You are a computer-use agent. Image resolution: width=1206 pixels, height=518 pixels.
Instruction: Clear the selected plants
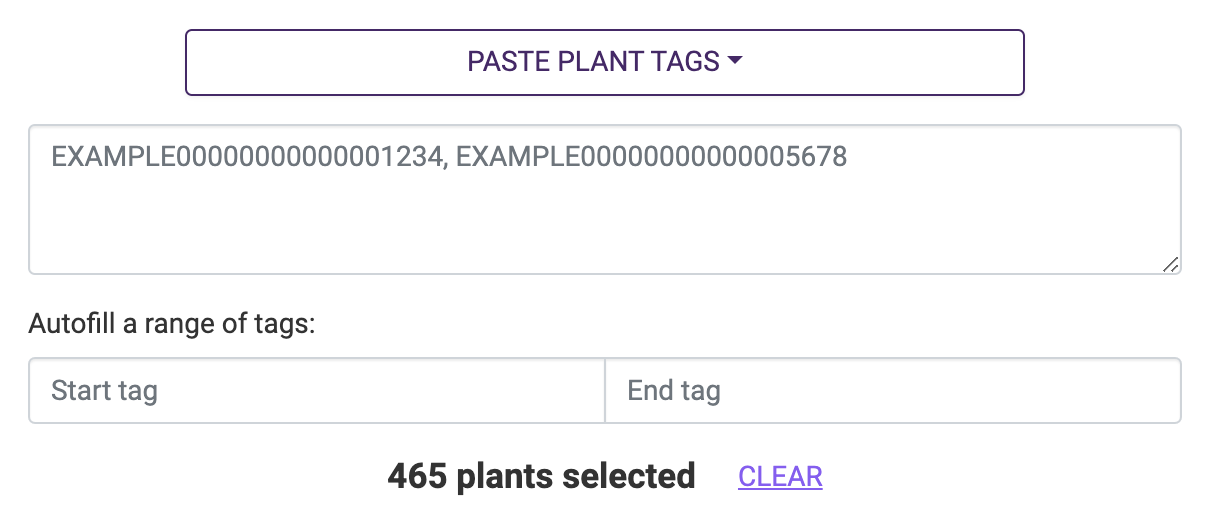780,477
